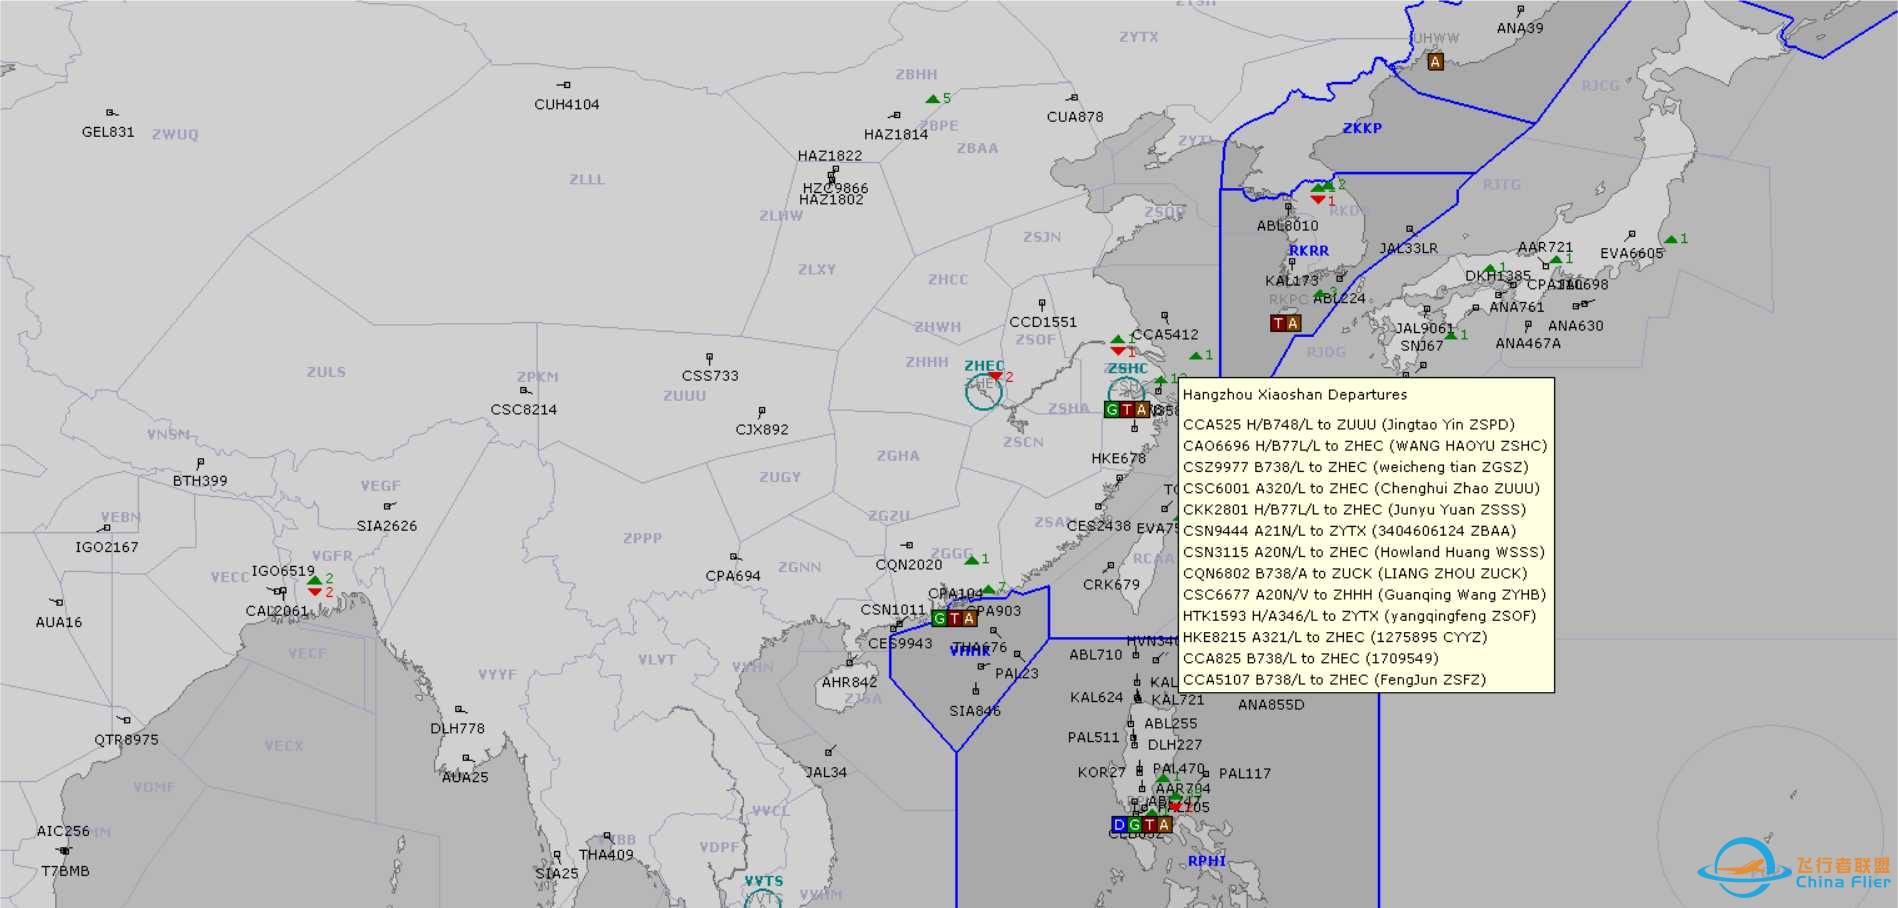The height and width of the screenshot is (908, 1898).
Task: Click the red T badge at ZSHC
Action: (x=1126, y=409)
